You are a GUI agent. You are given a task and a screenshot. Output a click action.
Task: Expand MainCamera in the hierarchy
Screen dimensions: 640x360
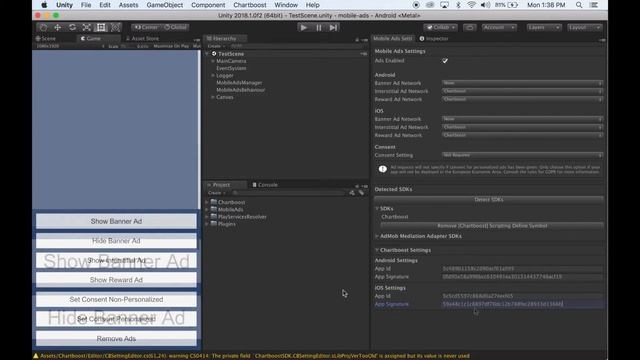[213, 61]
